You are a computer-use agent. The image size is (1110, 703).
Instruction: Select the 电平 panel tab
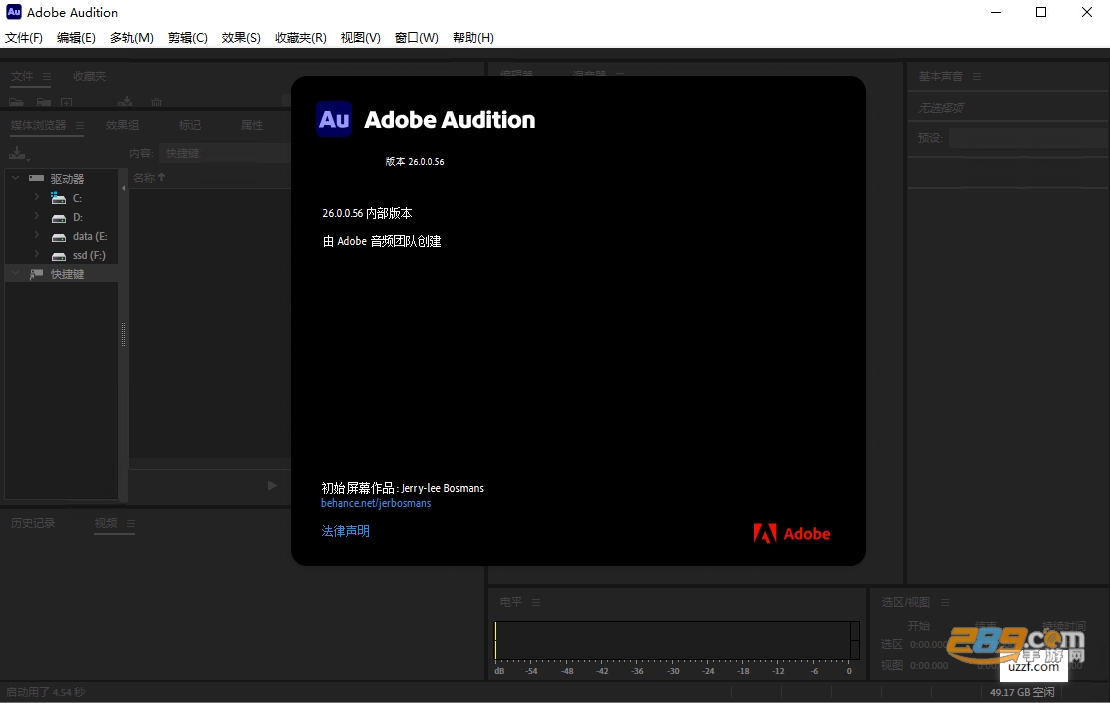tap(511, 602)
